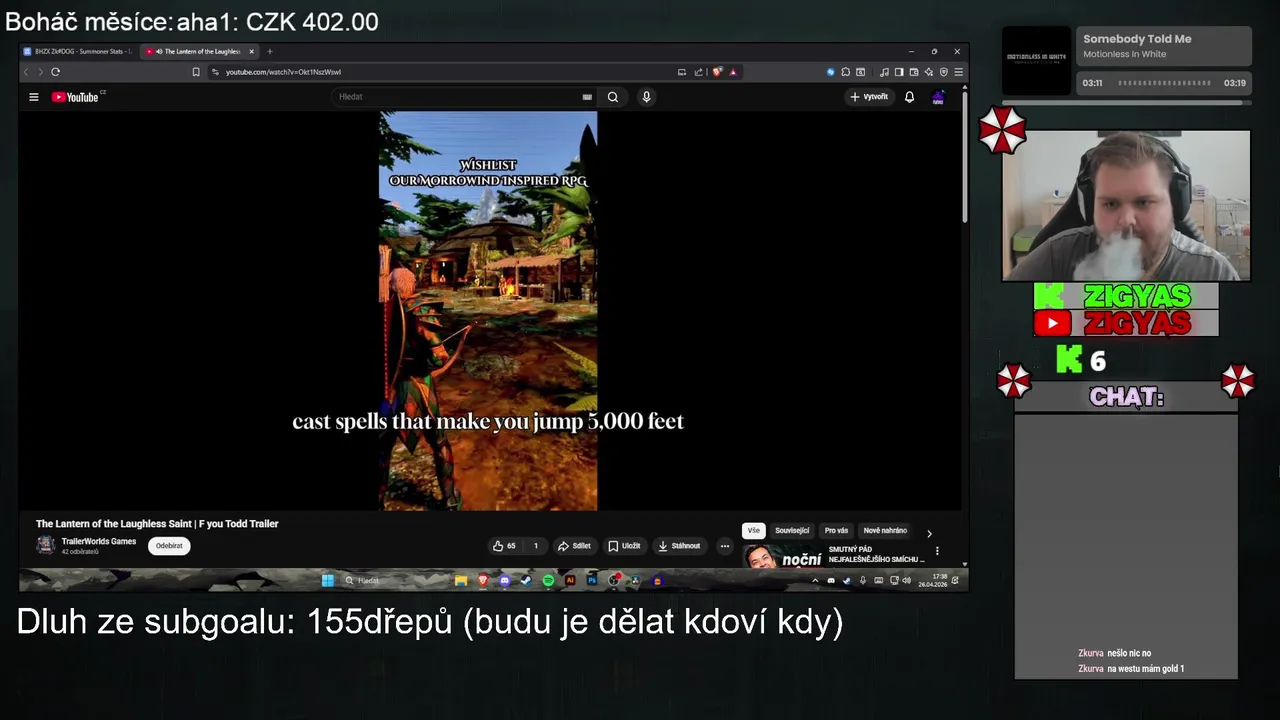The image size is (1280, 720).
Task: Select the "Pro vás" filter chip
Action: [836, 531]
